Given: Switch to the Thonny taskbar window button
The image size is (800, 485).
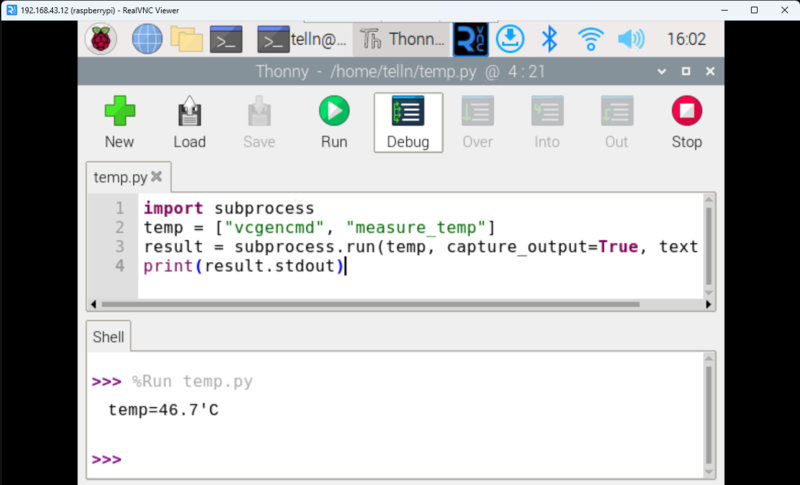Looking at the screenshot, I should pyautogui.click(x=401, y=39).
